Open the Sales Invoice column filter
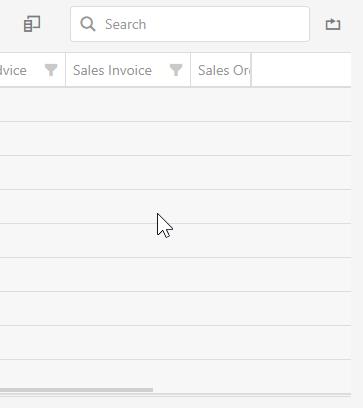The image size is (363, 408). pos(176,70)
